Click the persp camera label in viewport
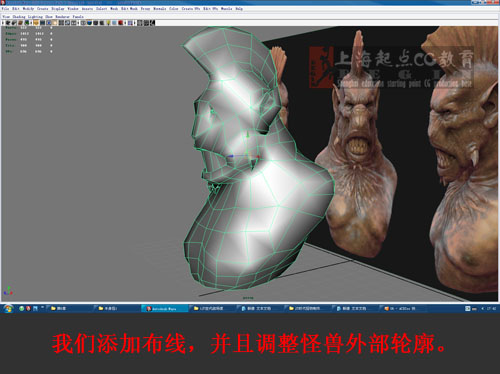Viewport: 500px width, 374px height. pyautogui.click(x=248, y=298)
